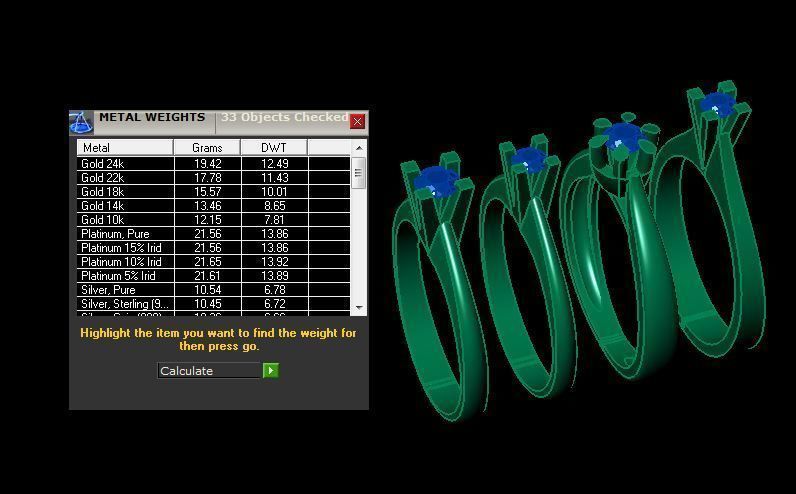The image size is (796, 494).
Task: Click the 21.61 grams cell
Action: (x=208, y=276)
